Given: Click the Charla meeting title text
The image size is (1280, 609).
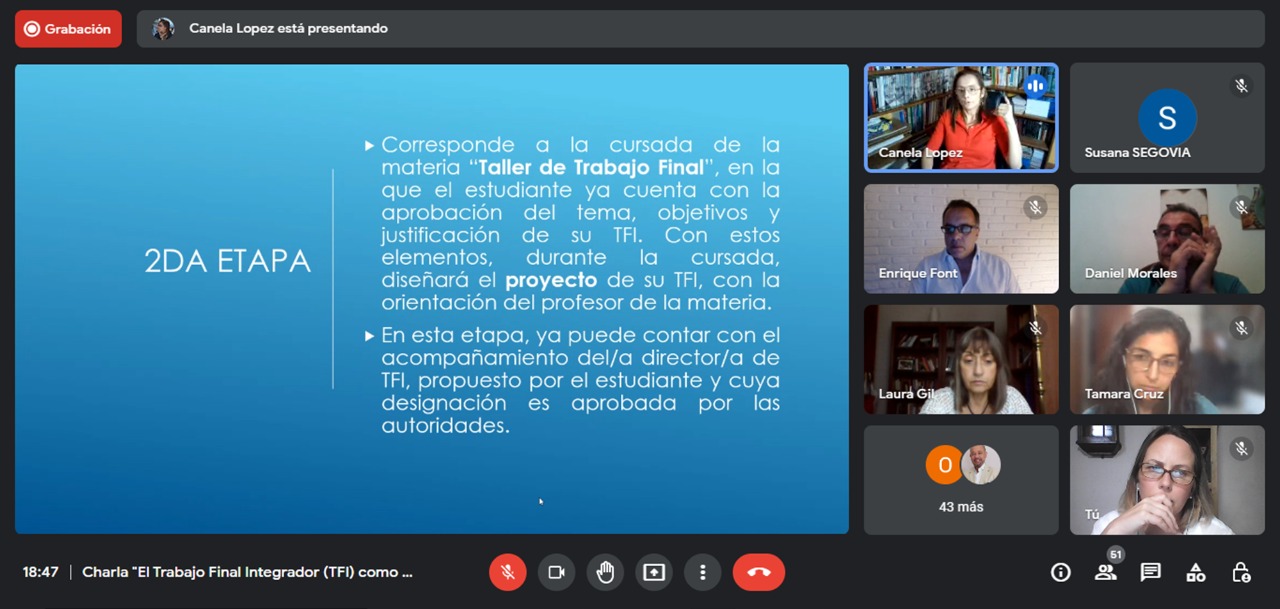Looking at the screenshot, I should tap(247, 572).
